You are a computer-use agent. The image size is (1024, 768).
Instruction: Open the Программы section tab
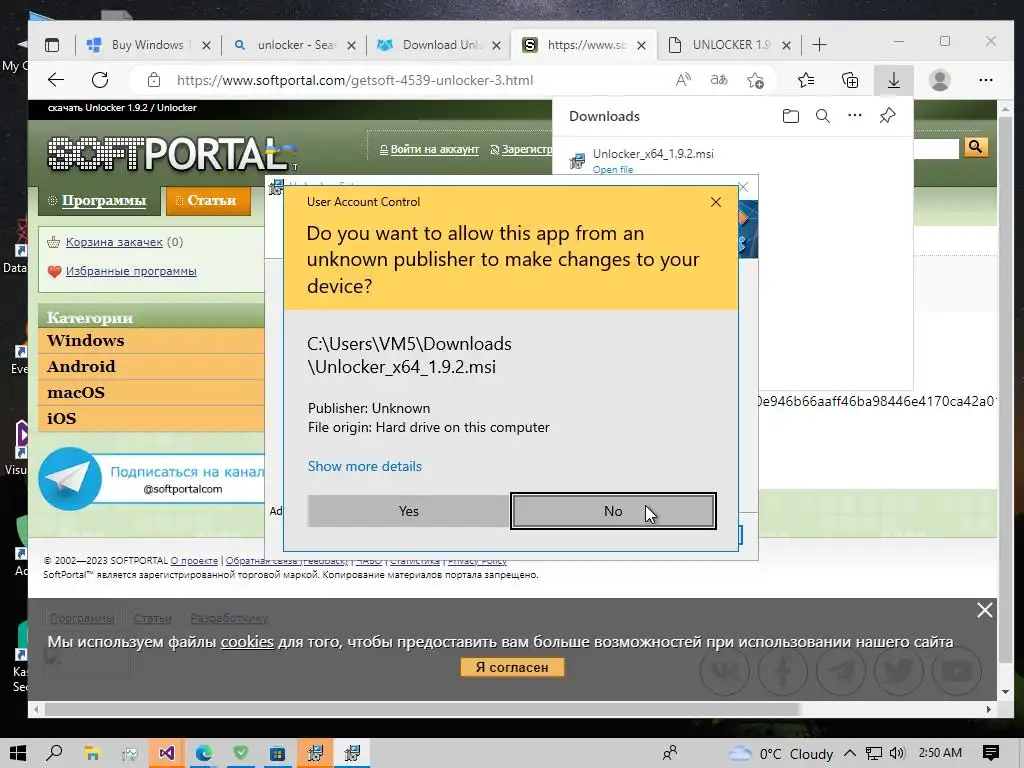point(99,200)
